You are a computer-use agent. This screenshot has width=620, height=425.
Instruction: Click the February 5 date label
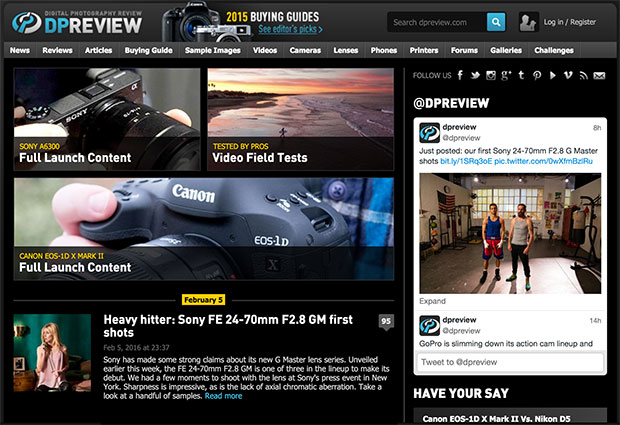coord(204,300)
